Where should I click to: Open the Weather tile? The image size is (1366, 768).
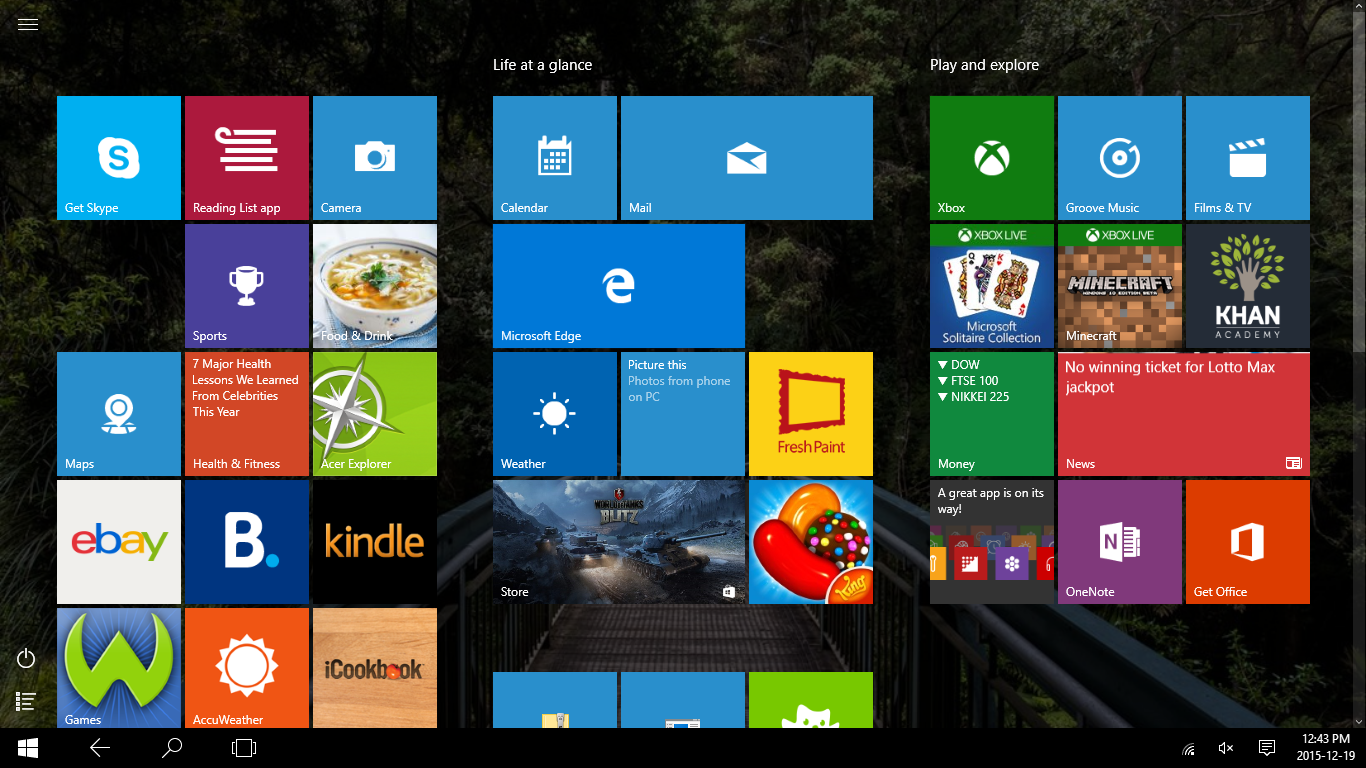(x=555, y=414)
